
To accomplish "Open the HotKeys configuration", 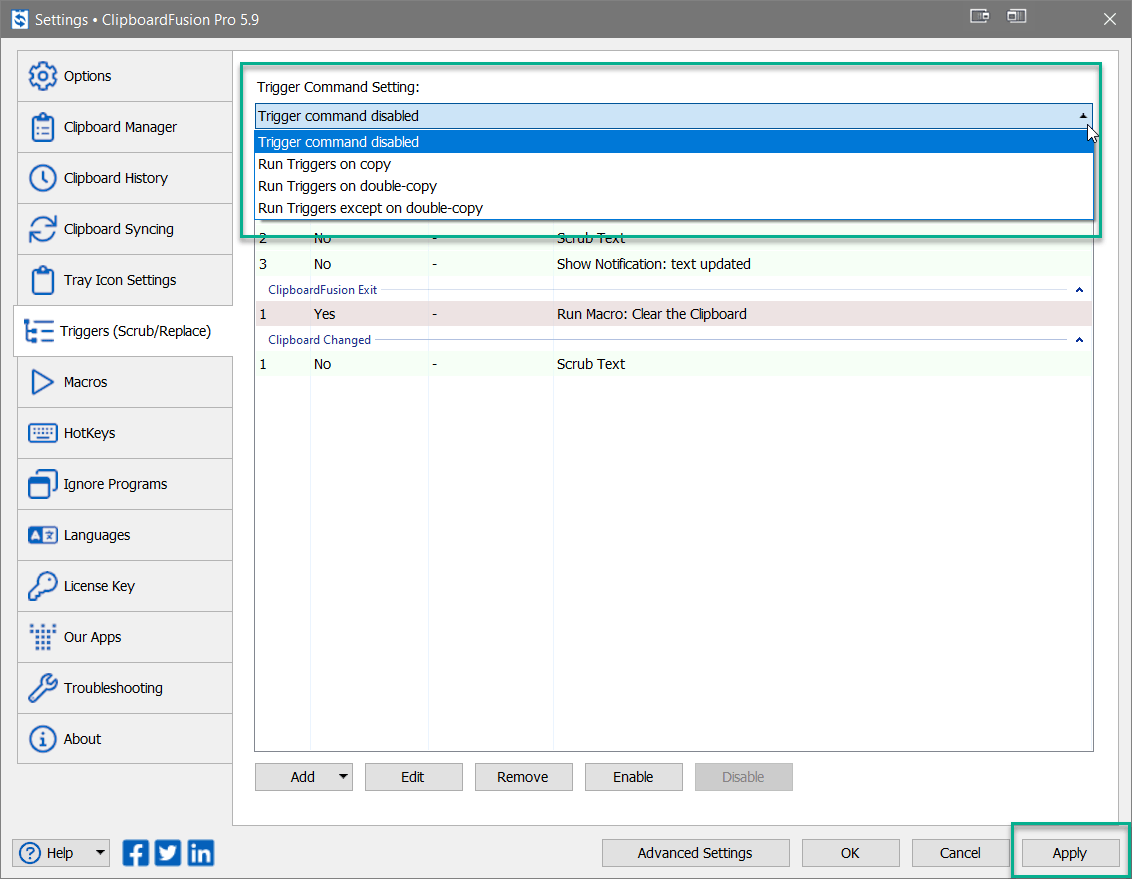I will tap(89, 433).
